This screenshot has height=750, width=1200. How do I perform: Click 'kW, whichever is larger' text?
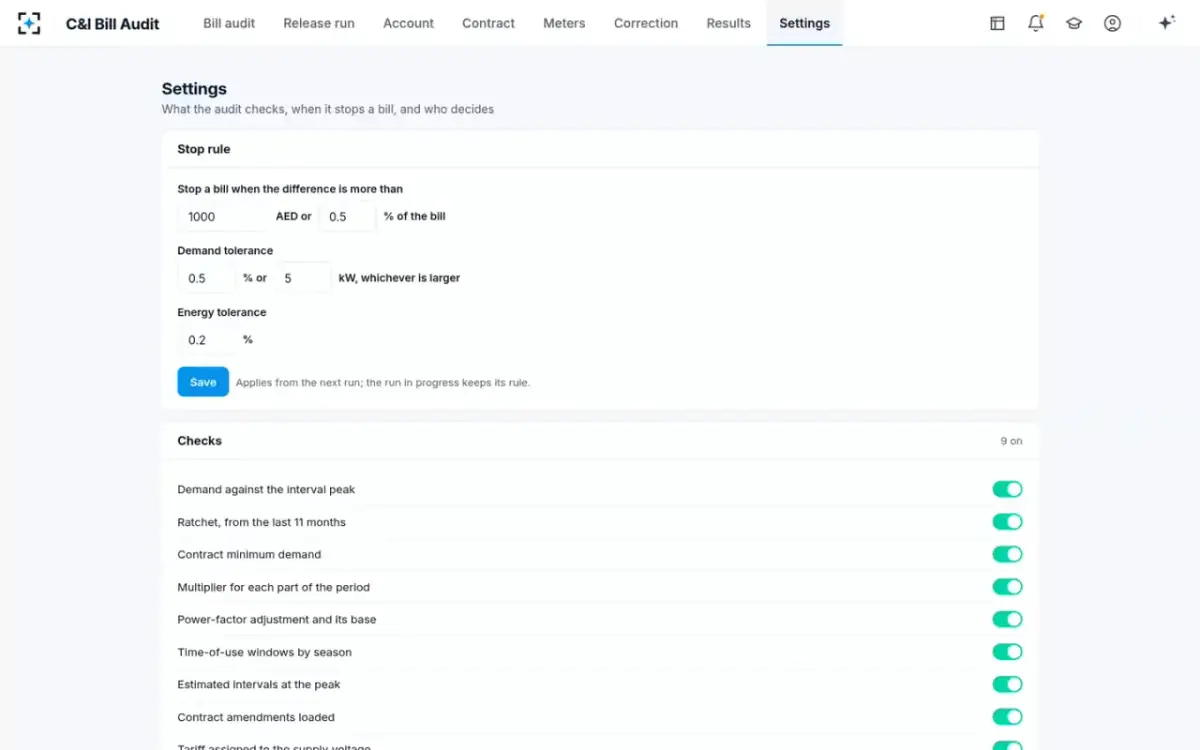click(399, 278)
